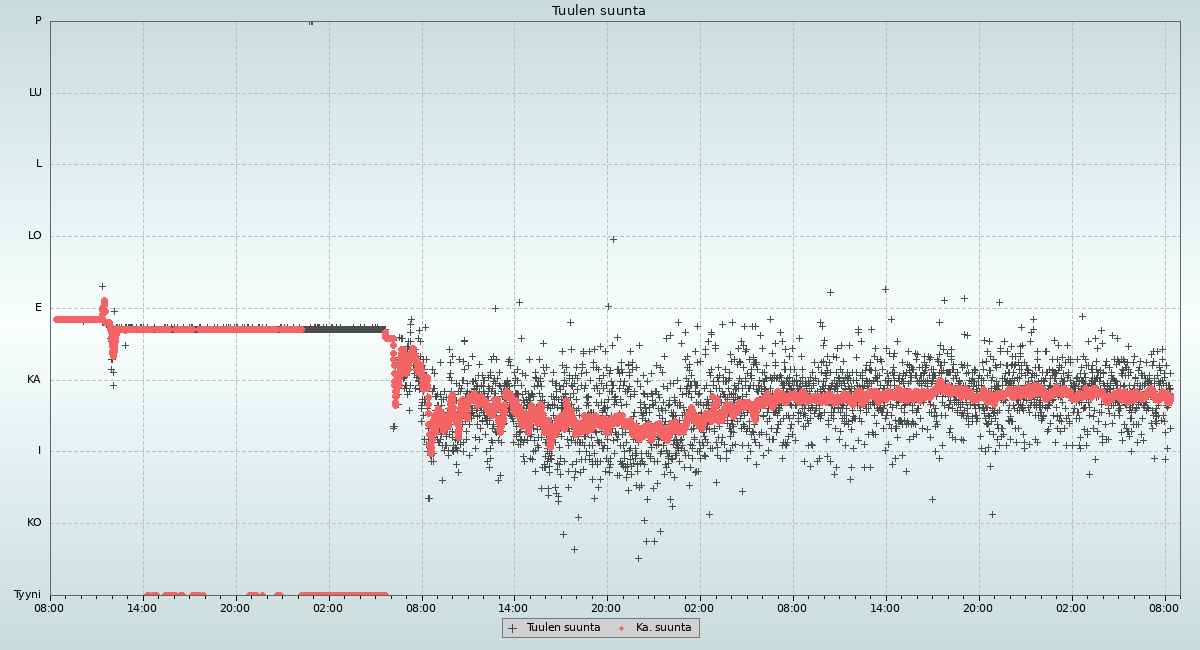Click the leftmost 14:00 time axis label

point(143,608)
